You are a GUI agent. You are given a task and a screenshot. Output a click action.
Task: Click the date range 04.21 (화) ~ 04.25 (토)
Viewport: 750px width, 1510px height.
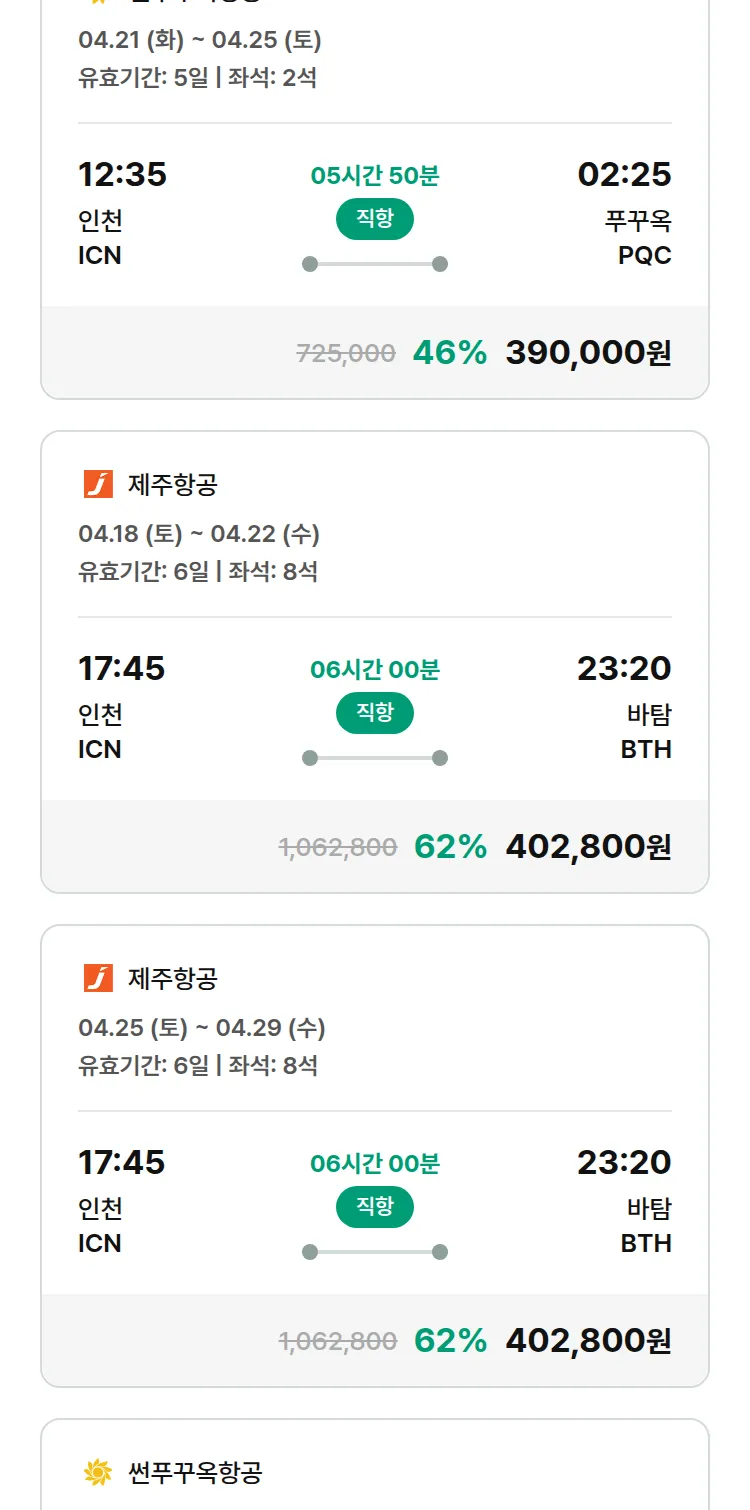click(x=200, y=41)
